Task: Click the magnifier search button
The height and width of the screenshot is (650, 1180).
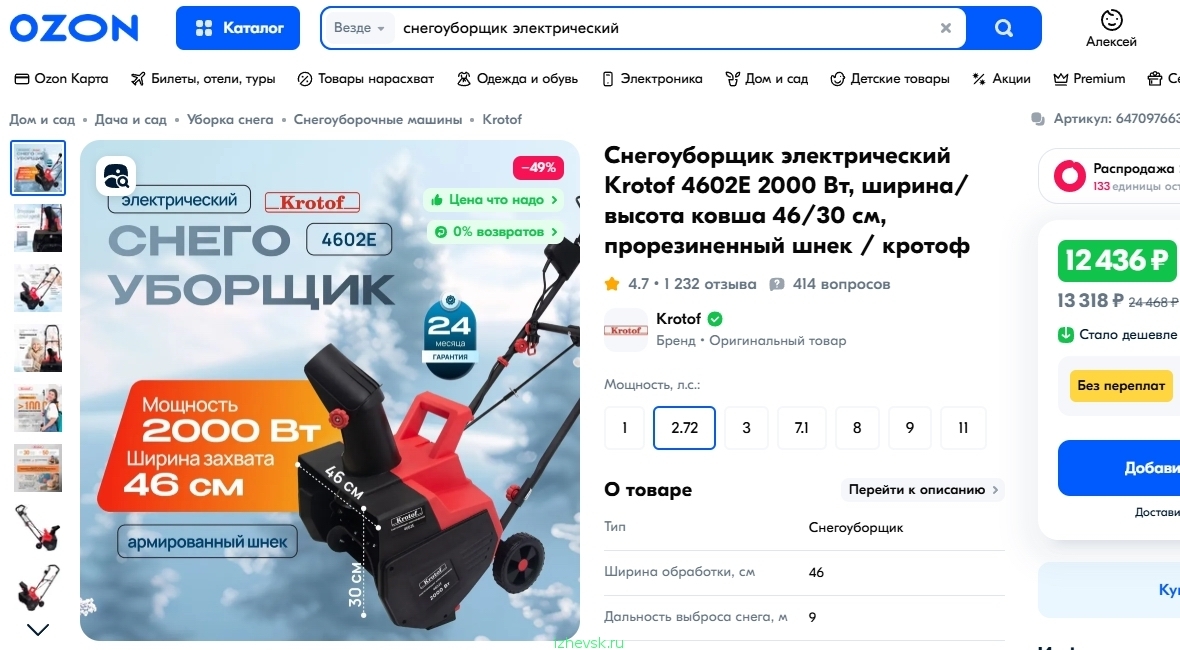Action: [x=1004, y=28]
